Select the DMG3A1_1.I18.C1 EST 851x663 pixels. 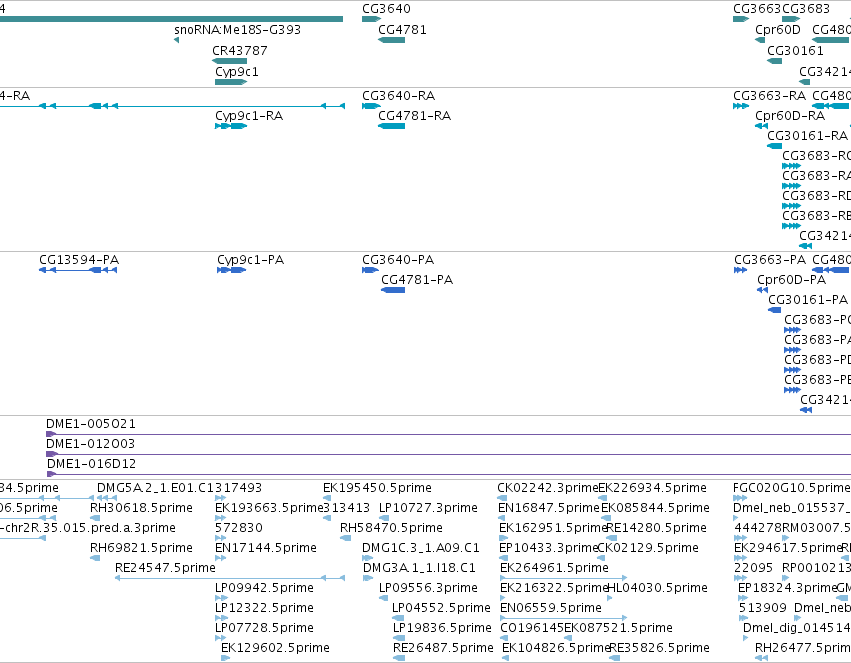367,578
